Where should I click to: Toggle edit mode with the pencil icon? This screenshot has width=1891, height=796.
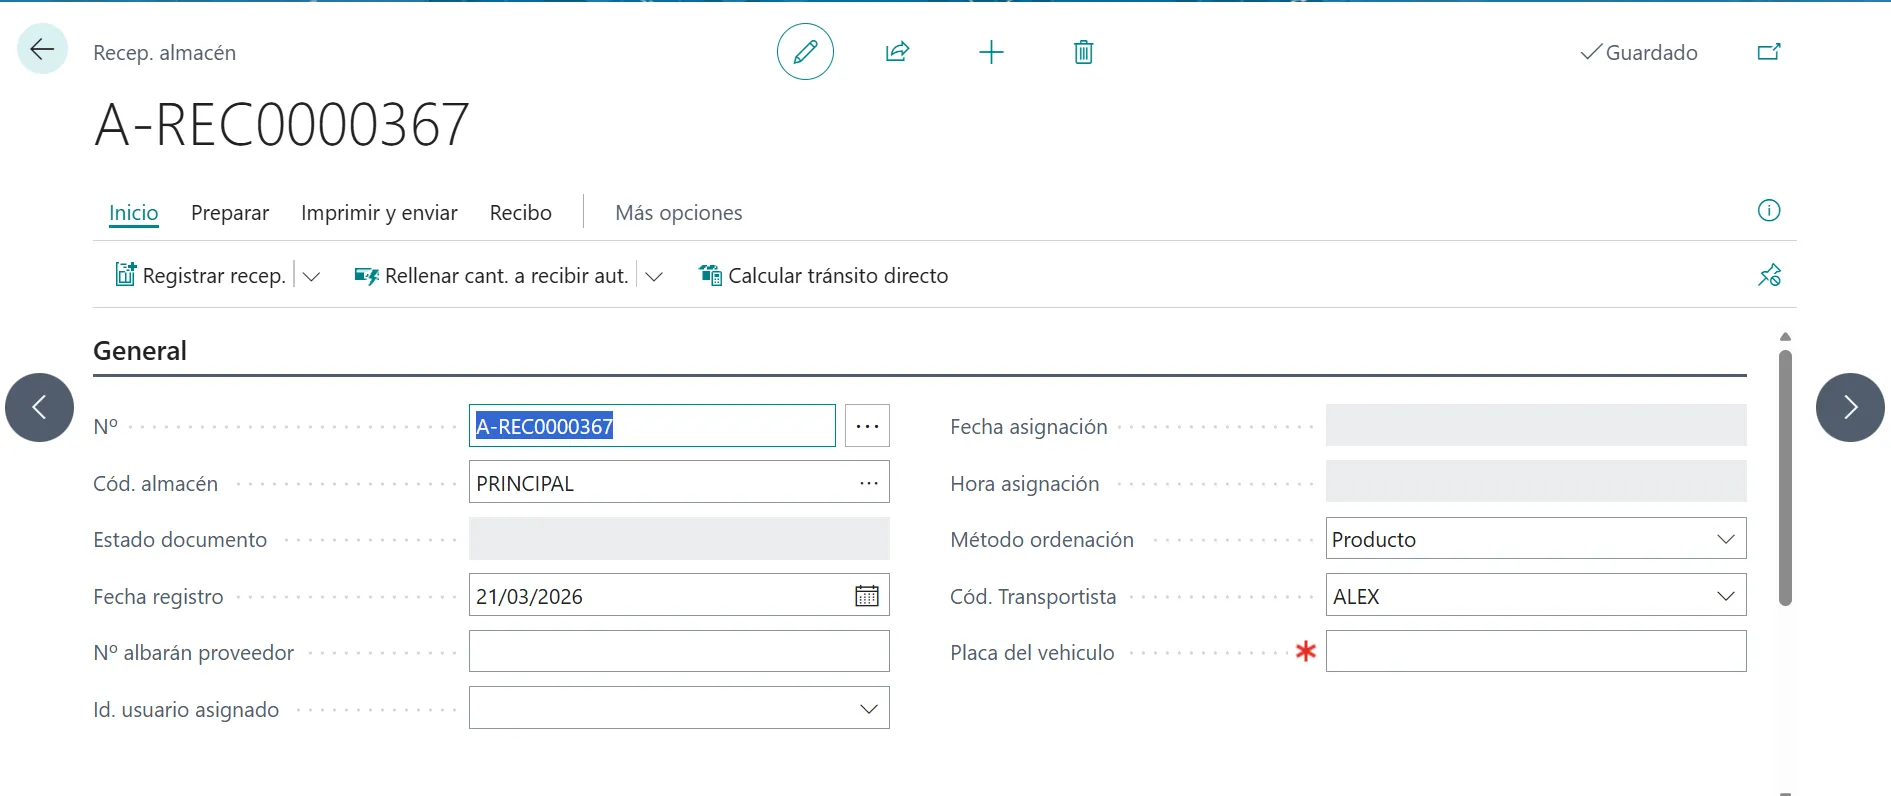pyautogui.click(x=805, y=52)
